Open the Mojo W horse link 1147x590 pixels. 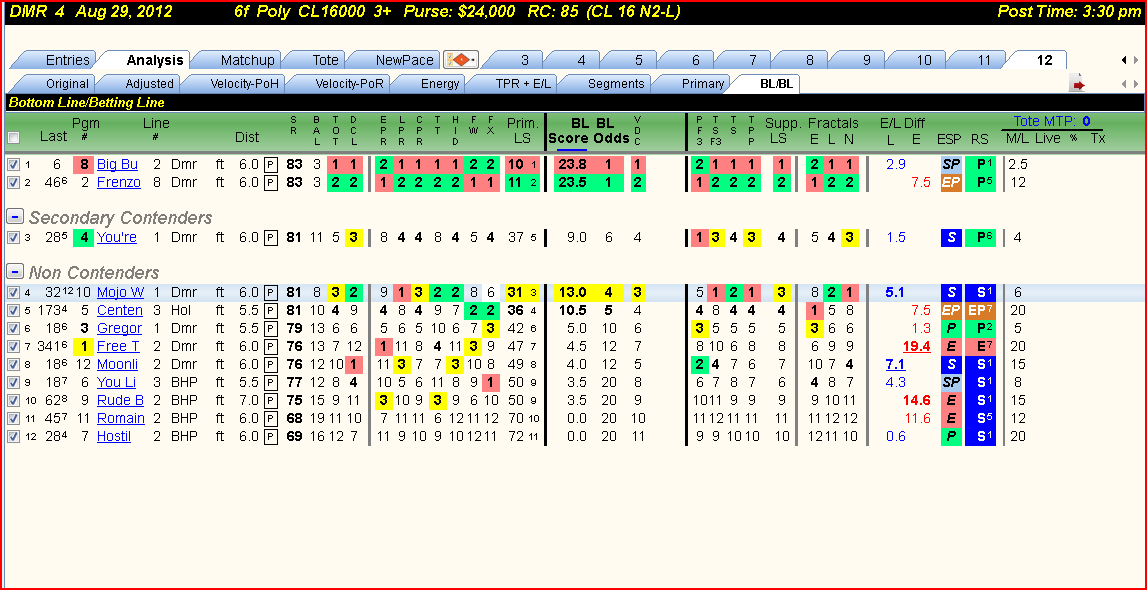[121, 292]
